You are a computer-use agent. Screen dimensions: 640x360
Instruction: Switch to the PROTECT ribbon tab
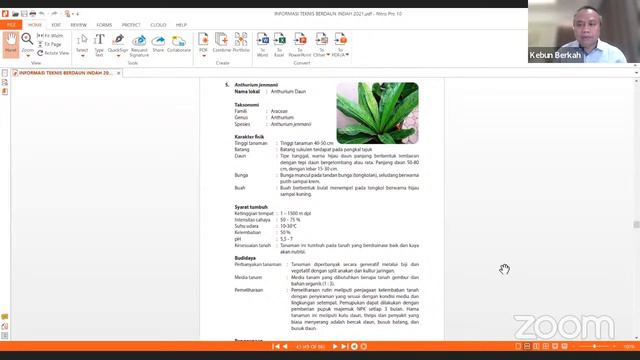(131, 25)
